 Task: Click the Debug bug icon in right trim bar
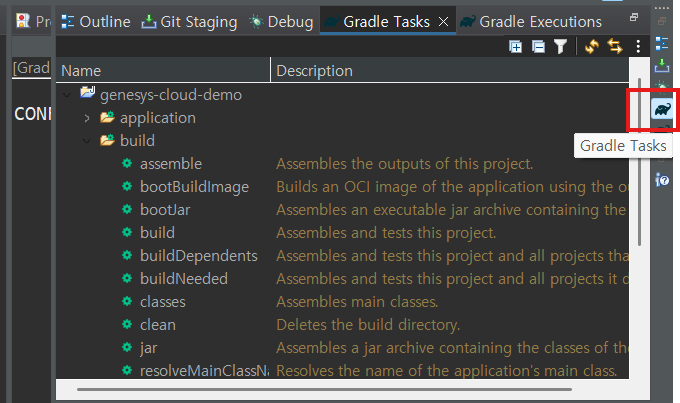(x=662, y=85)
